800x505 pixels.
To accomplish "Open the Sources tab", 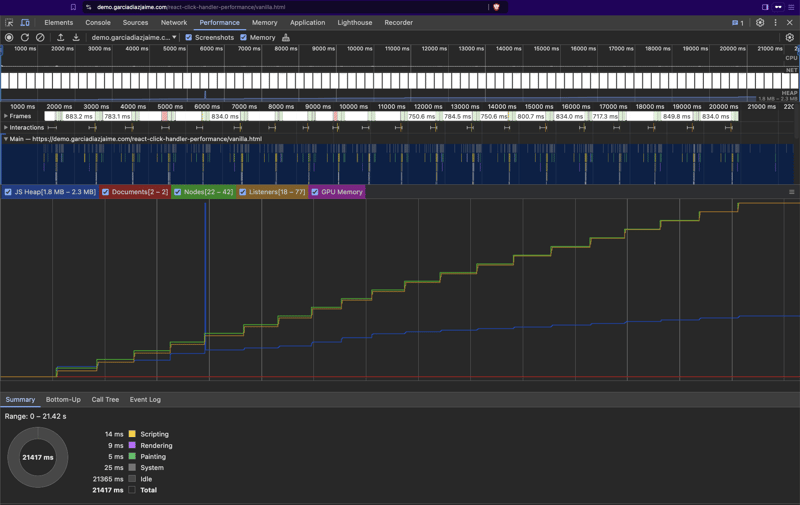I will pyautogui.click(x=135, y=22).
